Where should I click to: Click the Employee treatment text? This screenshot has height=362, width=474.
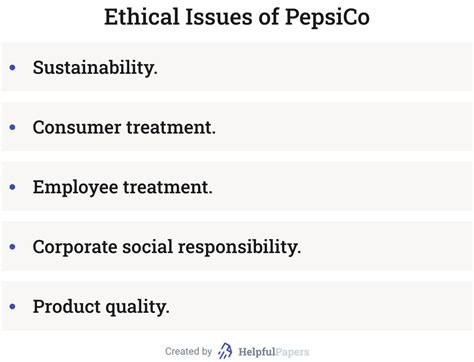122,187
